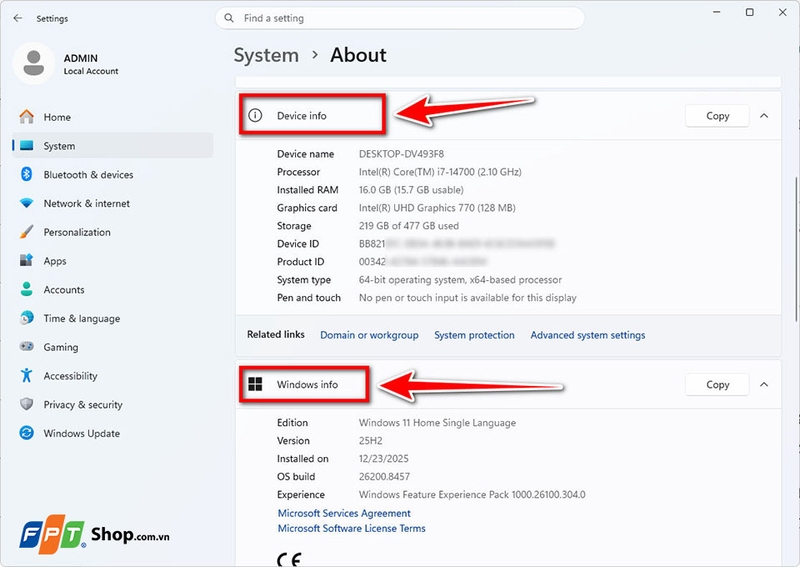Go to Network & internet settings
Screen dimensions: 800x567
click(x=112, y=203)
